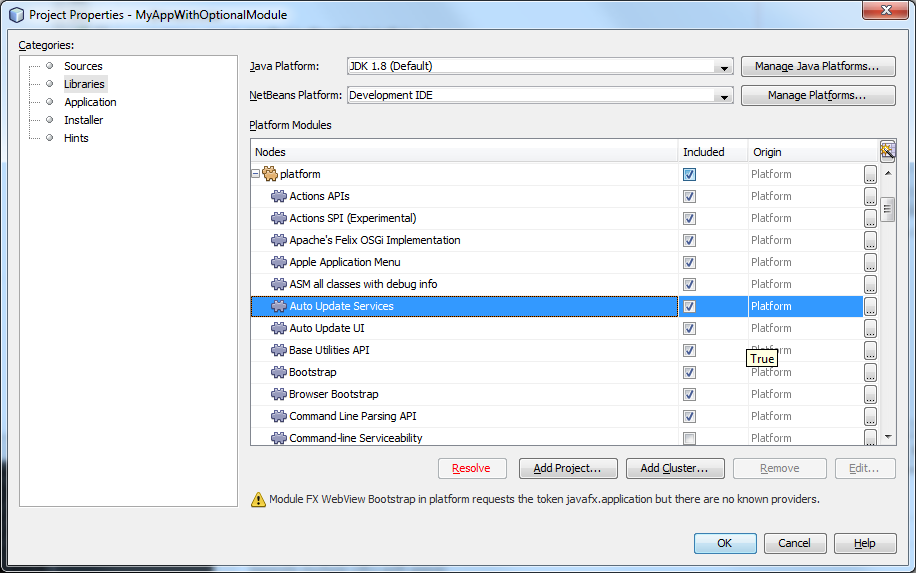This screenshot has height=573, width=916.
Task: Uncheck Included for Auto Update Services
Action: (689, 306)
